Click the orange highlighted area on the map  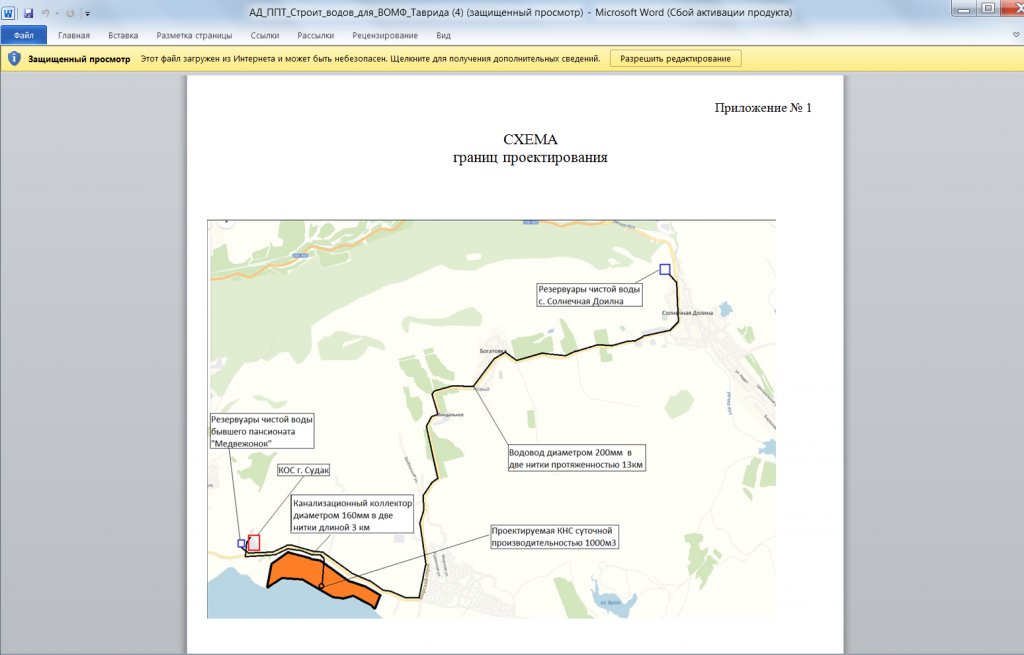click(x=295, y=570)
